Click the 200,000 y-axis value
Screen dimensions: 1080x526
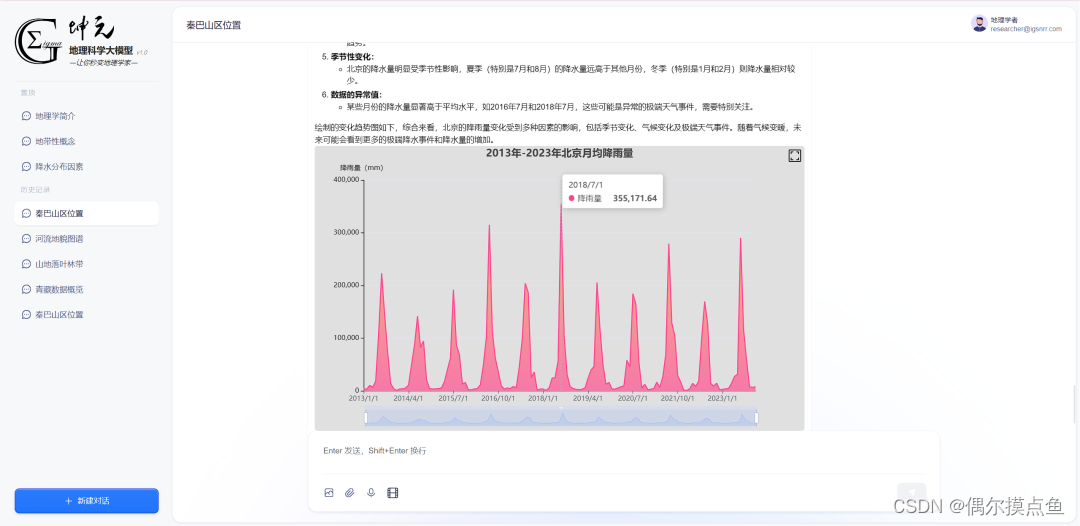346,285
